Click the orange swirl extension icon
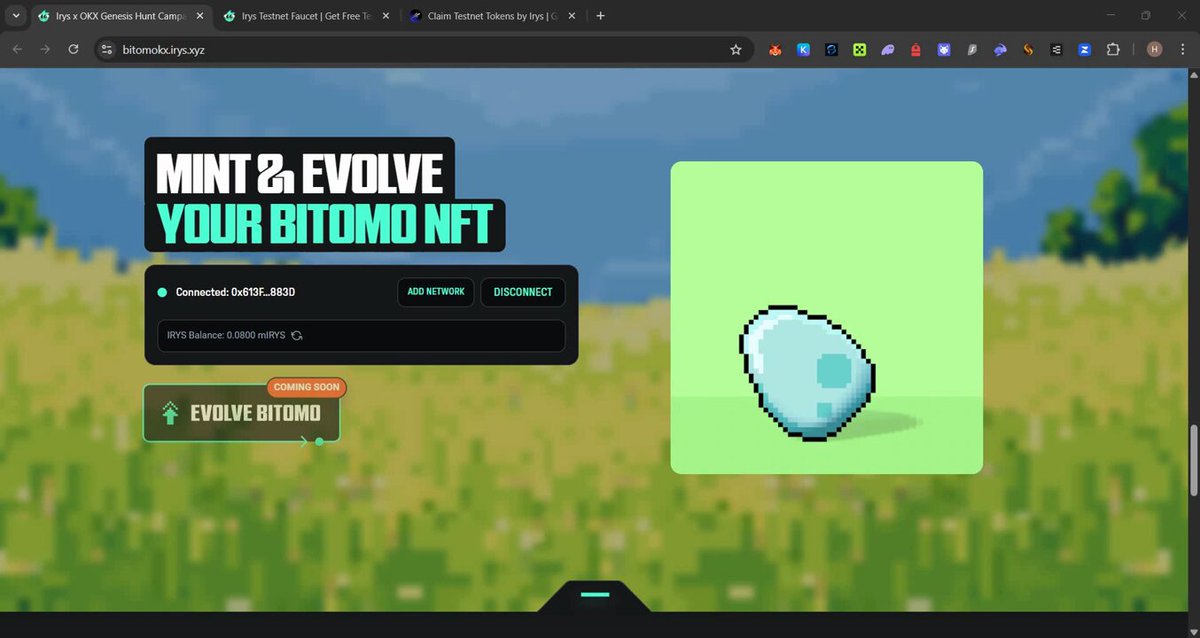 1028,49
